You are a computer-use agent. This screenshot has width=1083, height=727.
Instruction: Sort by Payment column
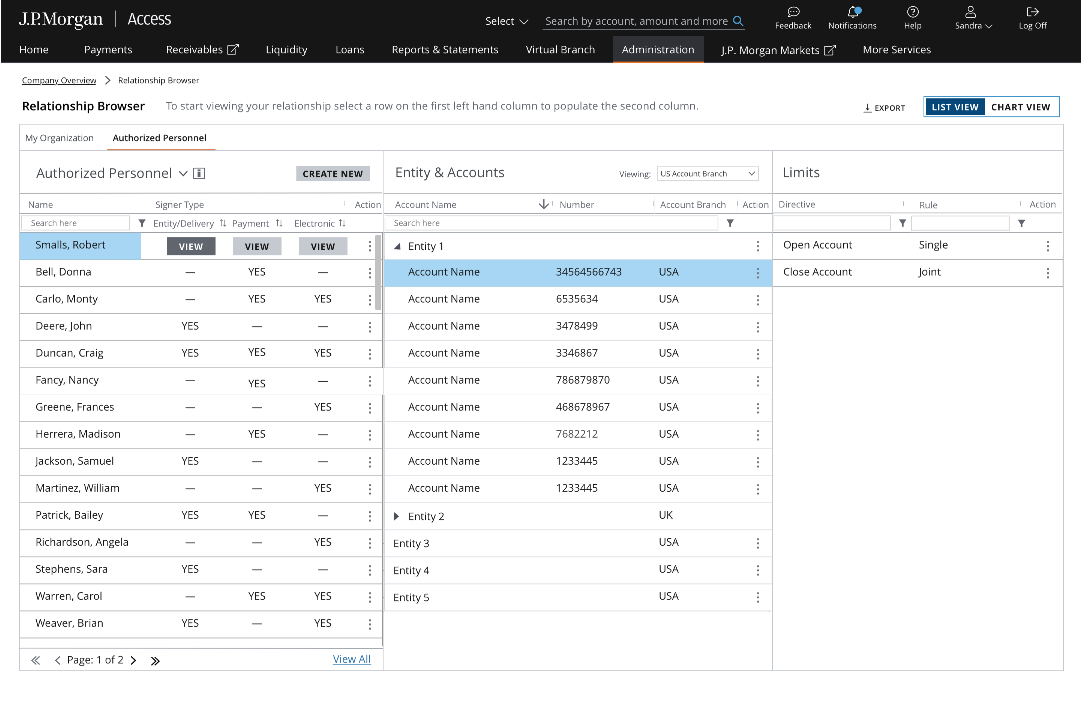[279, 223]
